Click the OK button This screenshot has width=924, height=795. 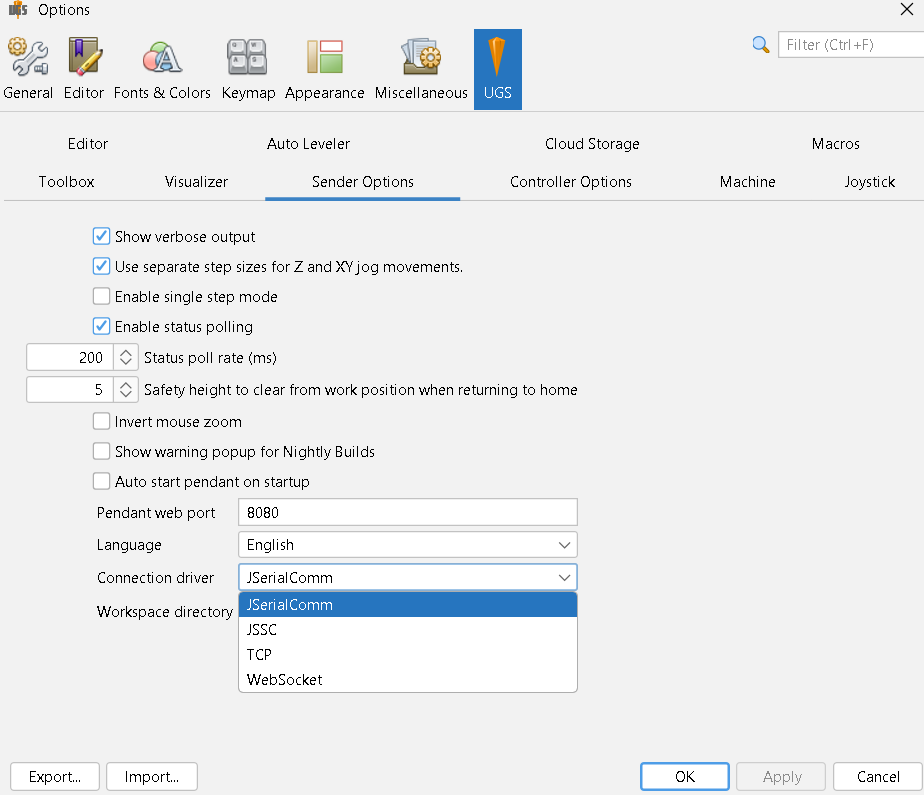[x=685, y=776]
